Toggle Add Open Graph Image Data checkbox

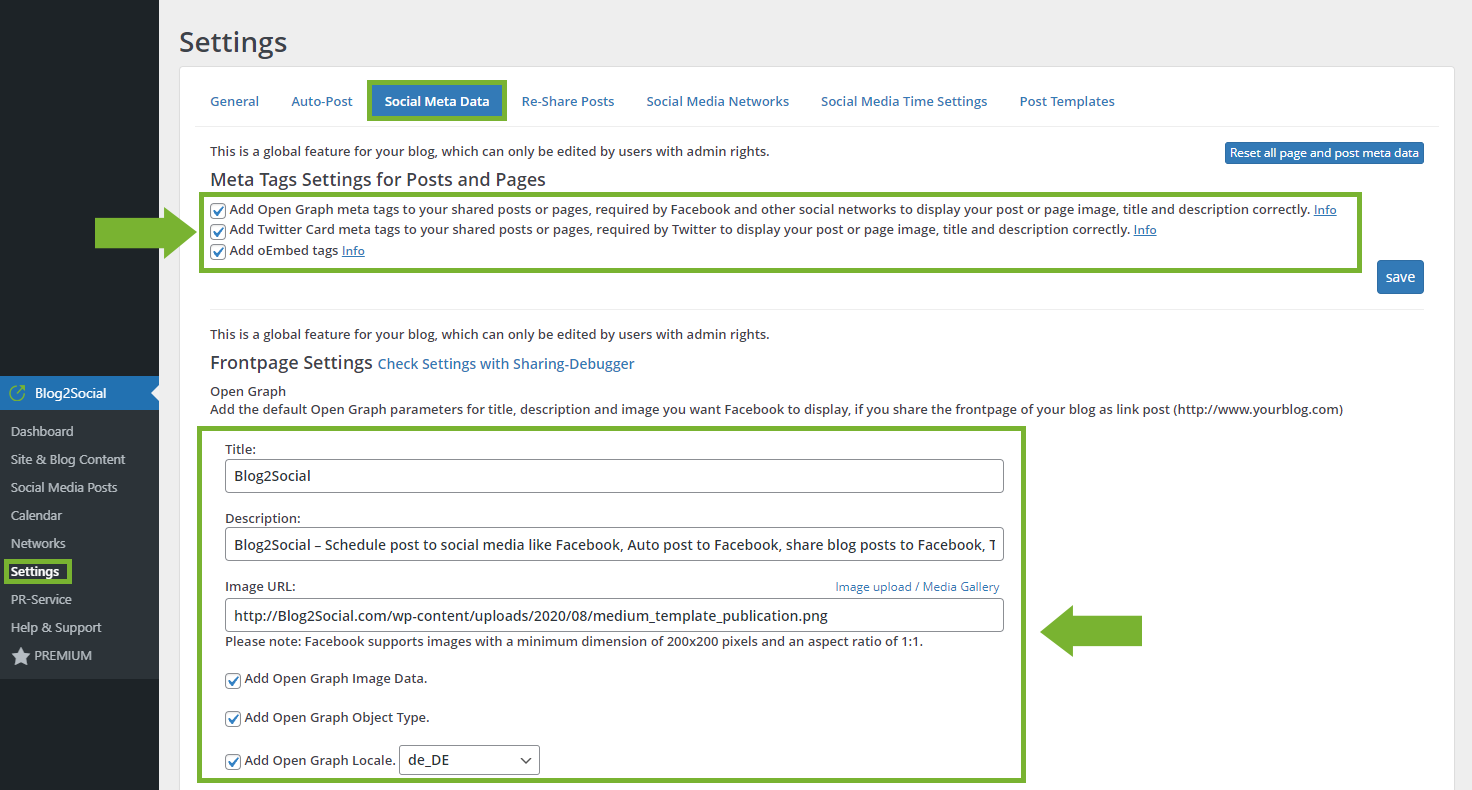(233, 680)
